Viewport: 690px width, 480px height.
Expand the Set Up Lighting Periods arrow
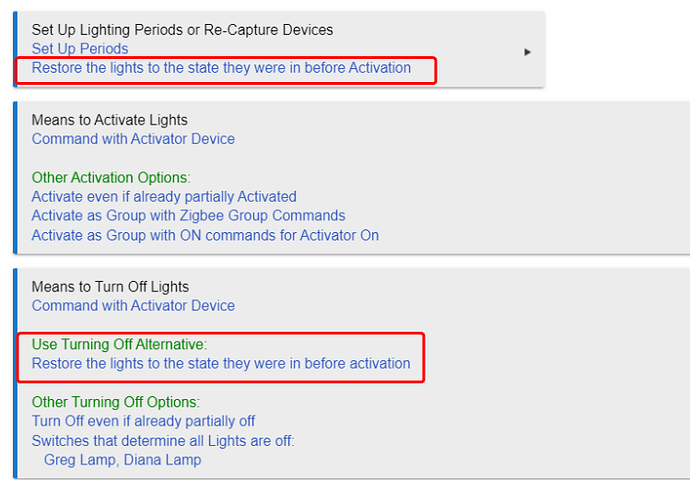point(527,52)
